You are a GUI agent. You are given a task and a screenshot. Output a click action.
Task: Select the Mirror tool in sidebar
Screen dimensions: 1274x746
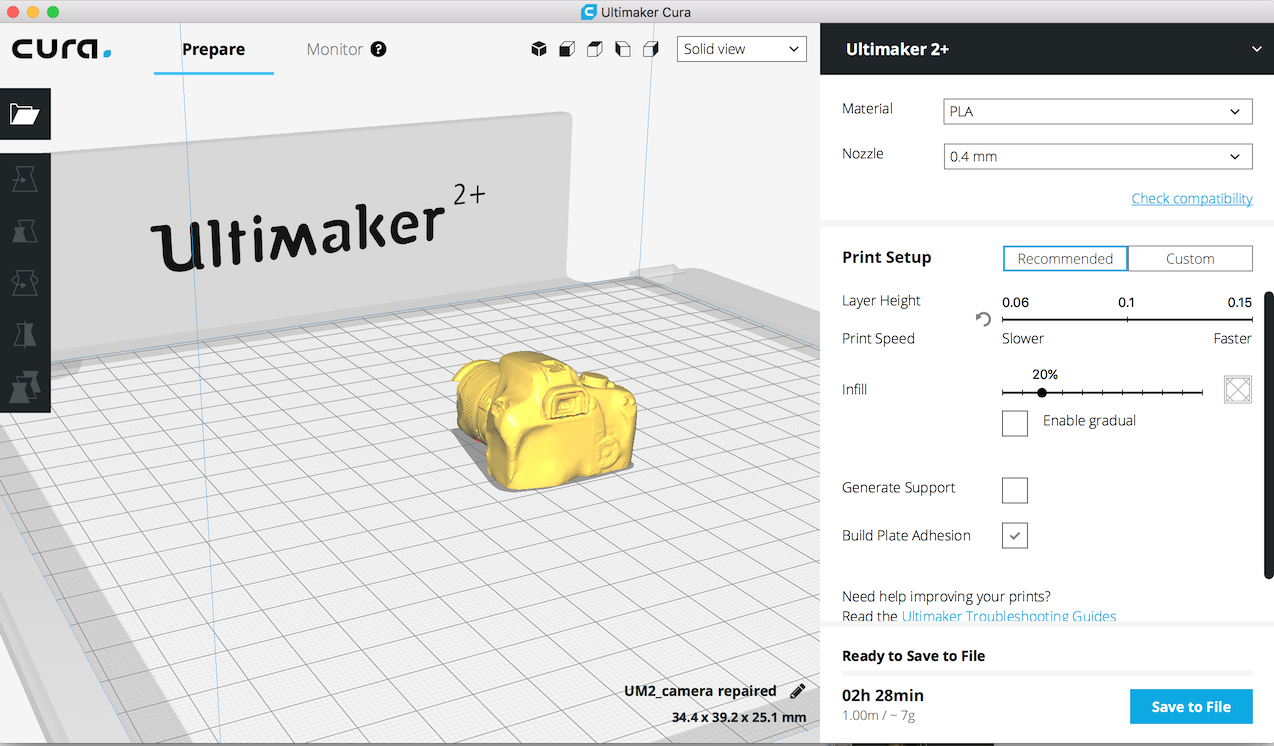pyautogui.click(x=25, y=335)
